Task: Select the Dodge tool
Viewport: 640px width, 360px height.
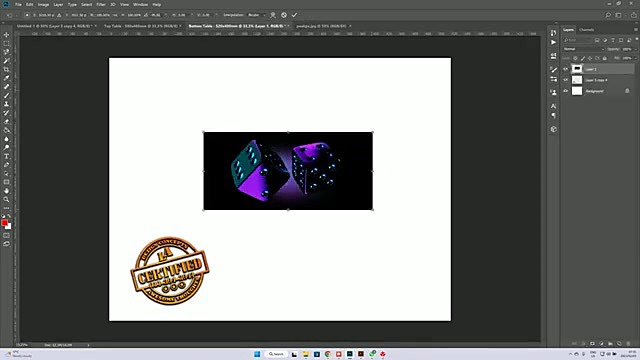Action: 6,147
